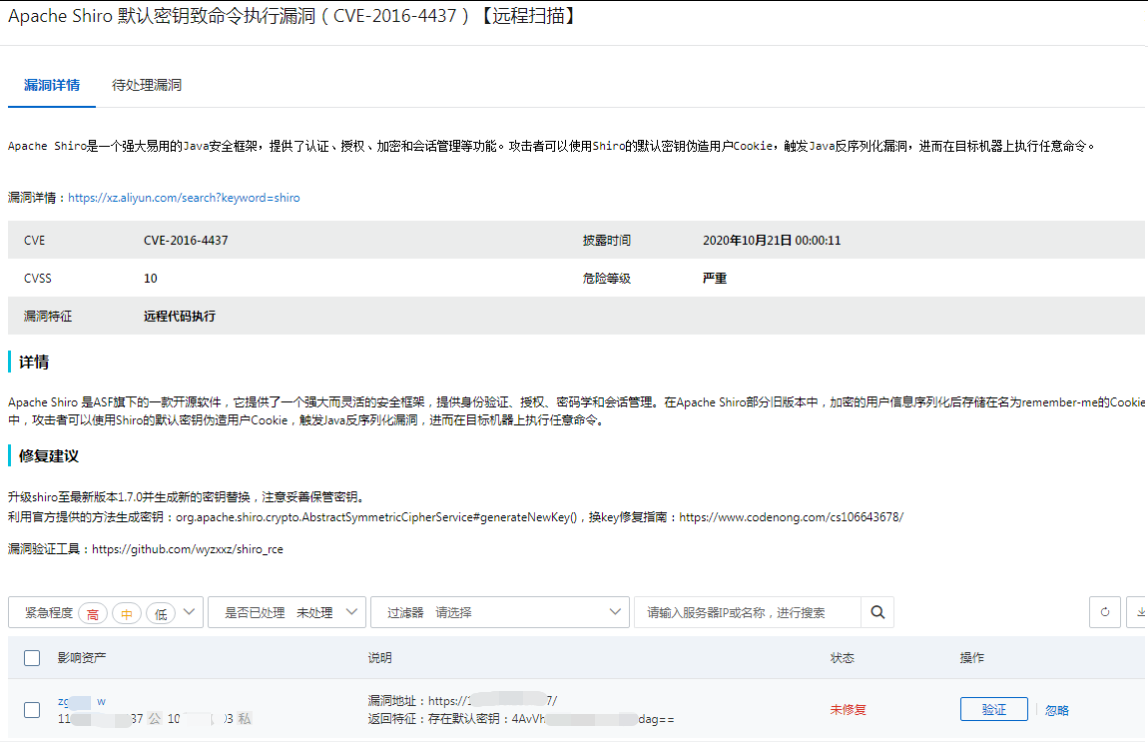
Task: Click the server IP search input field
Action: point(748,612)
